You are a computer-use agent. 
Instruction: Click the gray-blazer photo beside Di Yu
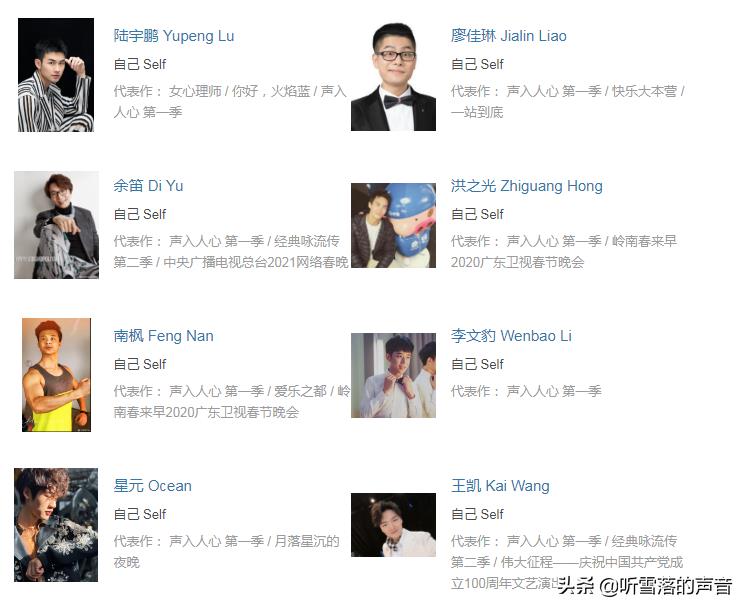56,225
